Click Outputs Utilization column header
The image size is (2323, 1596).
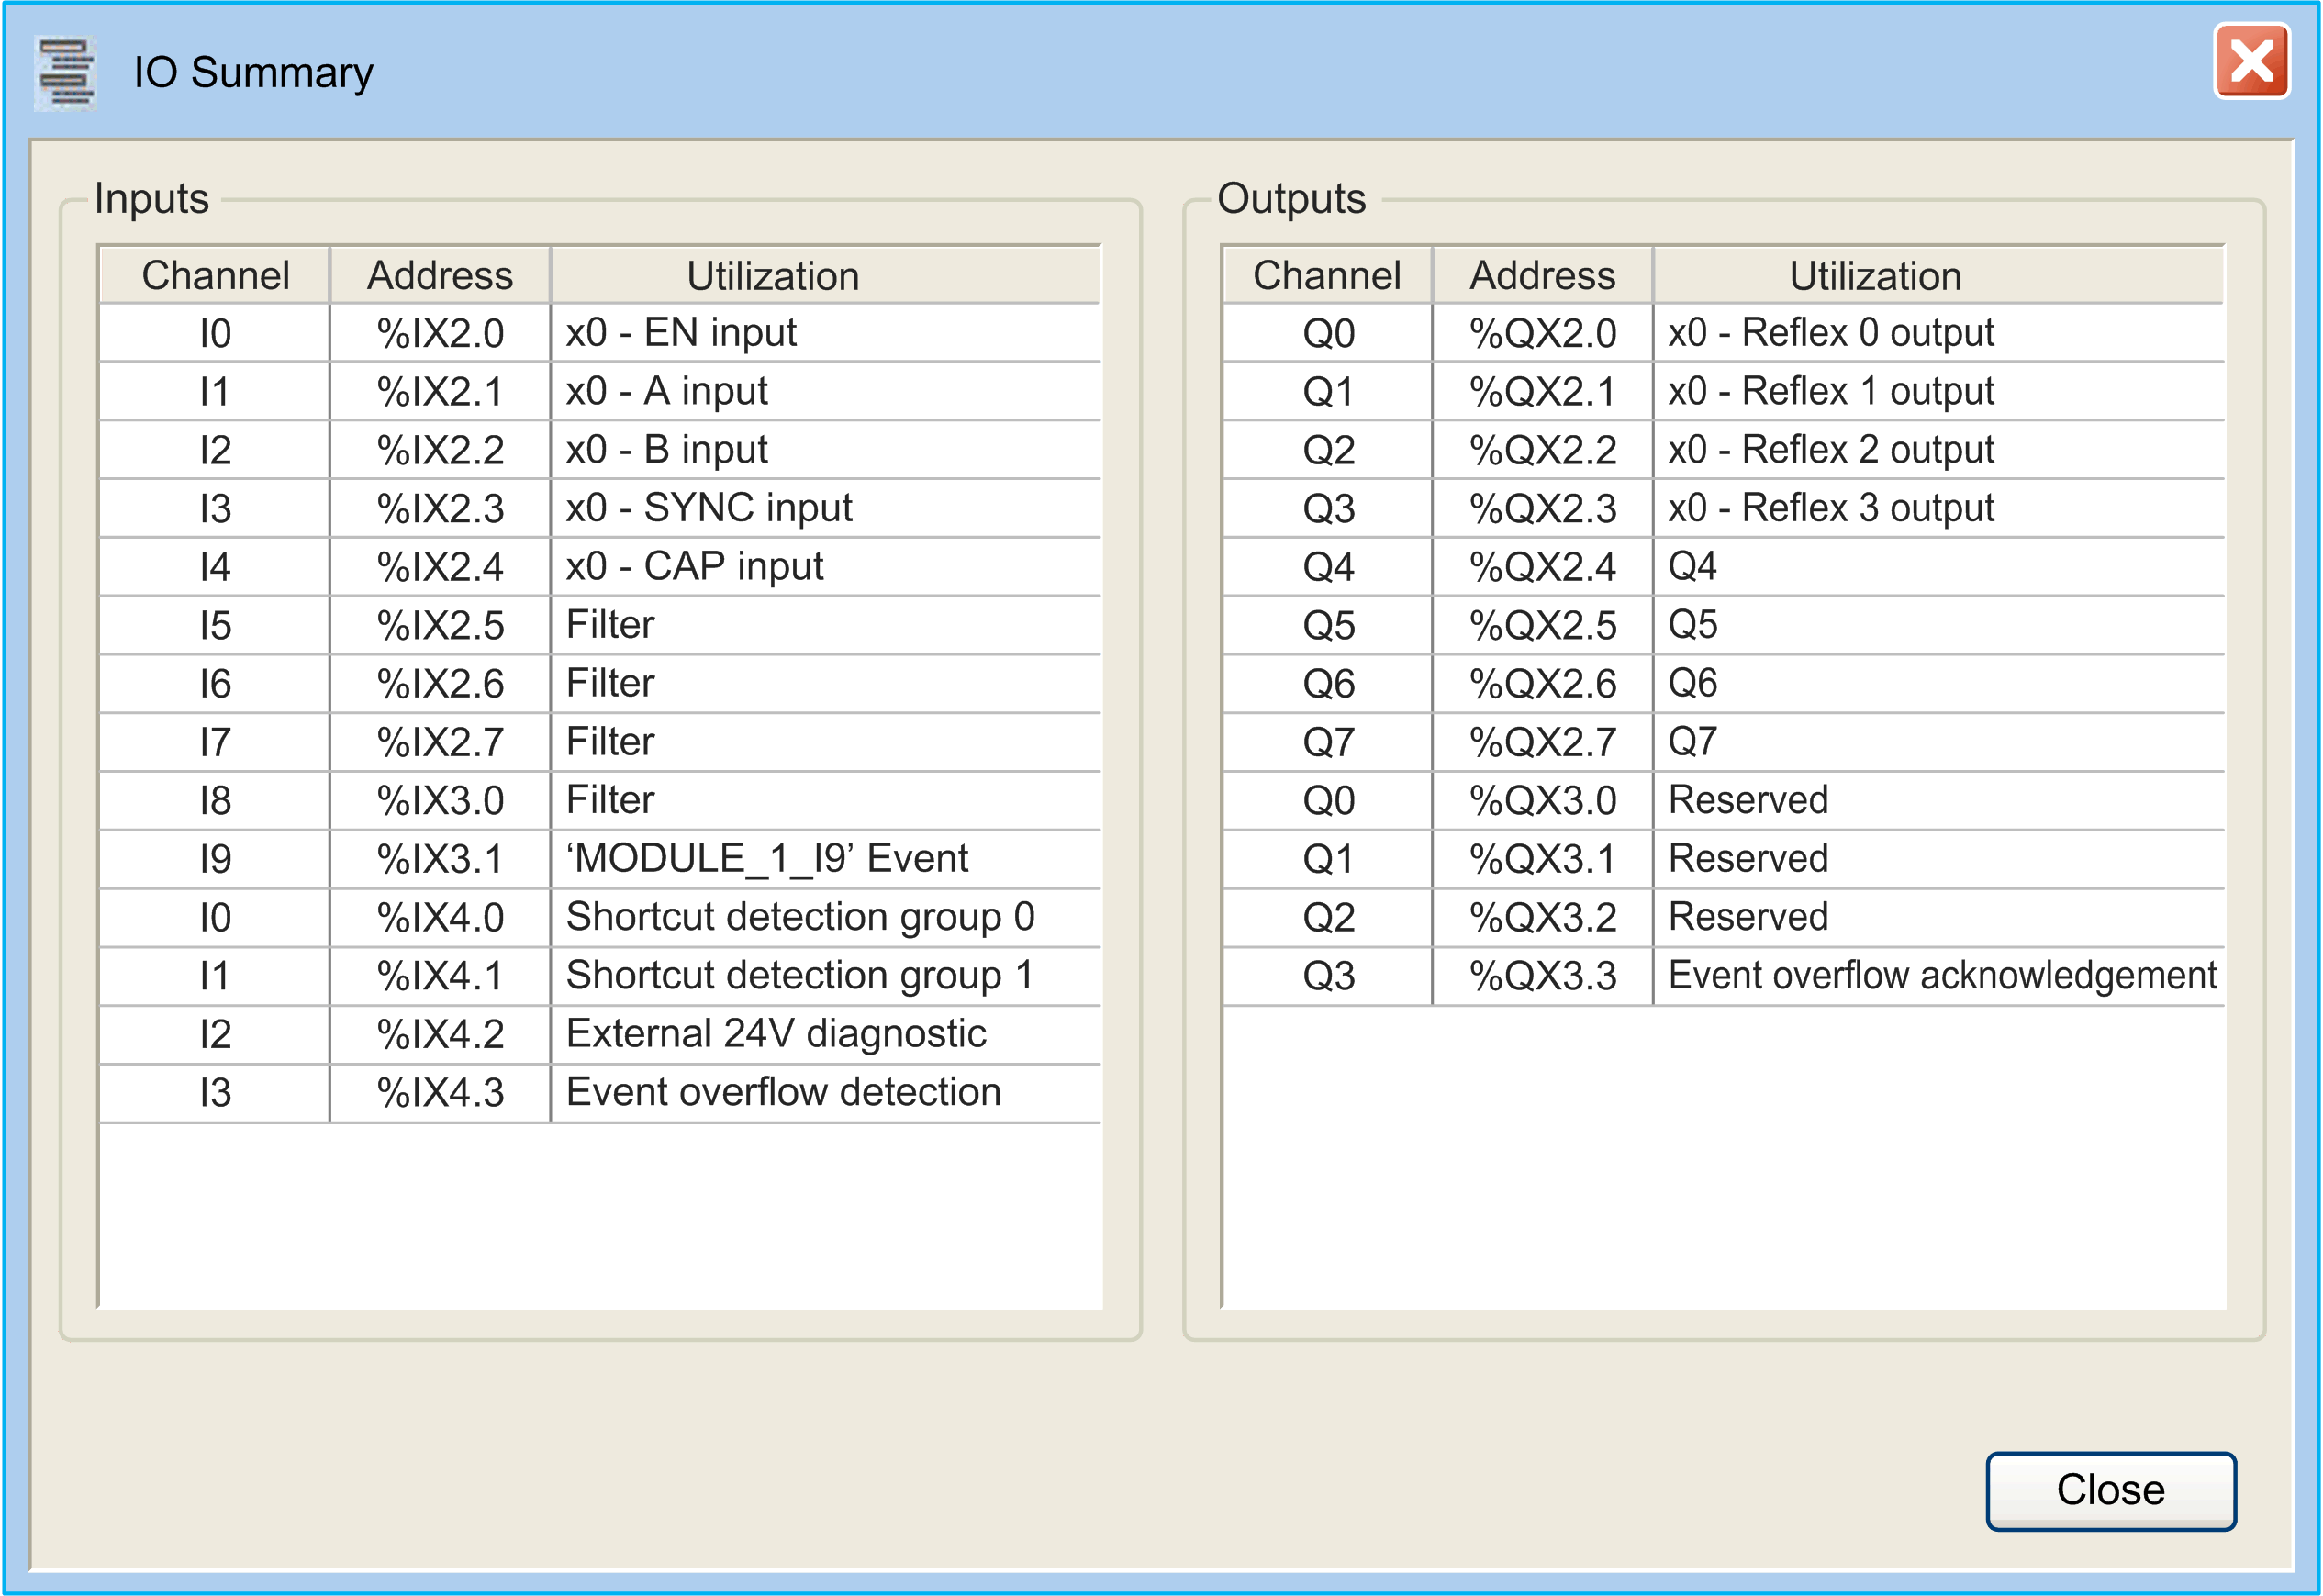tap(1875, 276)
